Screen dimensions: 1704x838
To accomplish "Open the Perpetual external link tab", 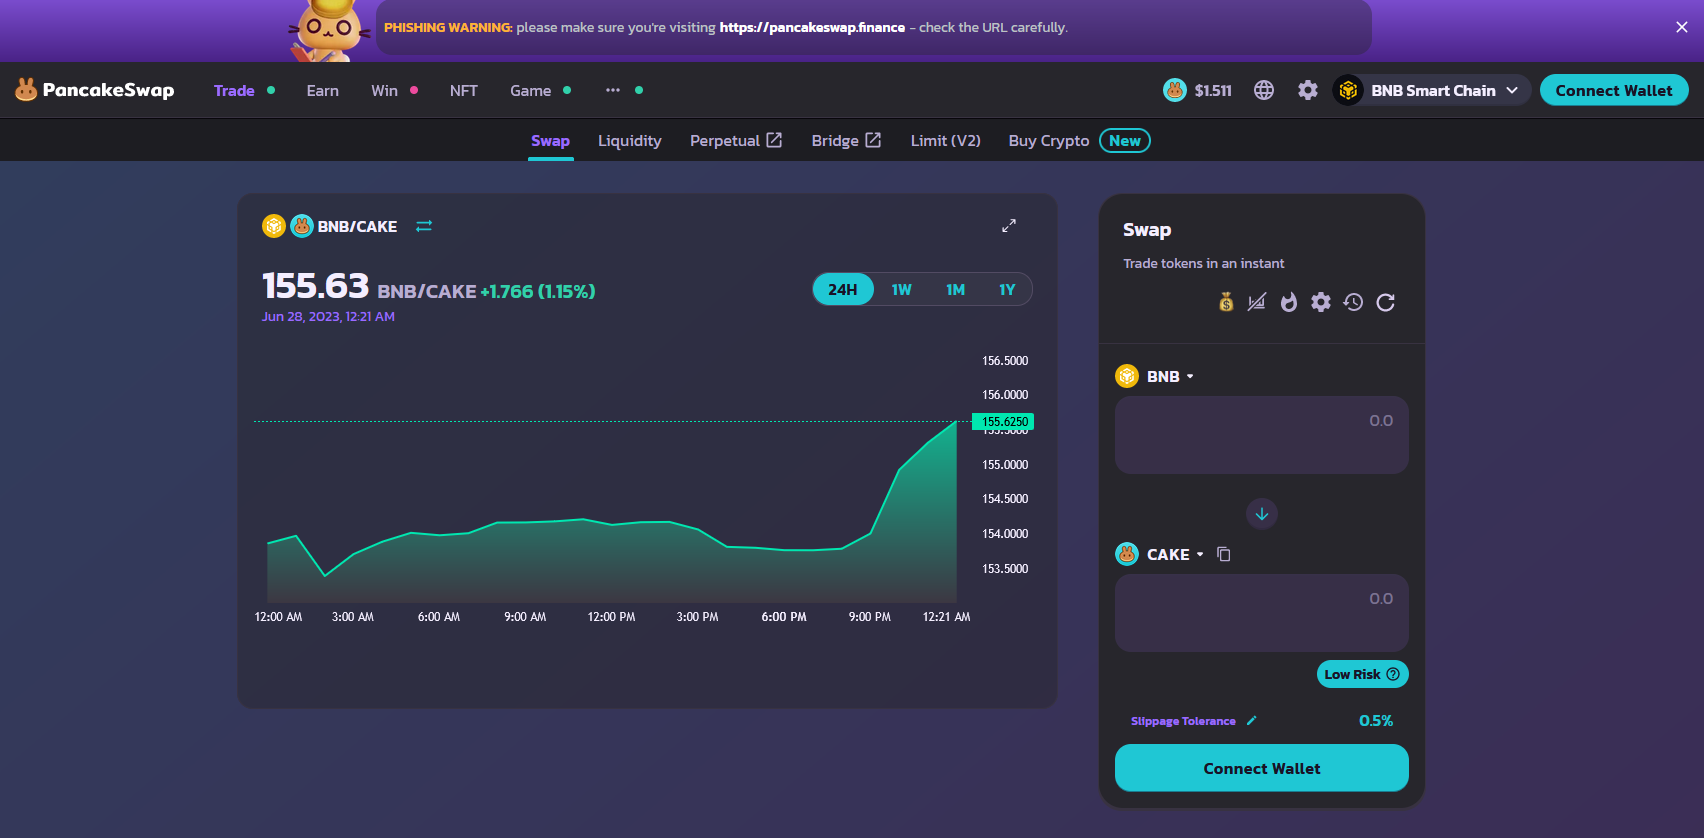I will tap(736, 141).
